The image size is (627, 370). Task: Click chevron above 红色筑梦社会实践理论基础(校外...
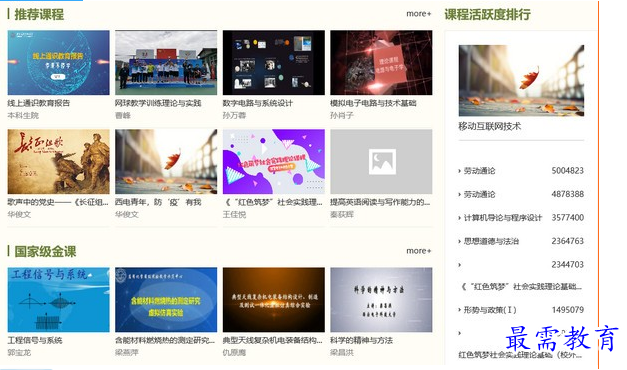click(459, 333)
